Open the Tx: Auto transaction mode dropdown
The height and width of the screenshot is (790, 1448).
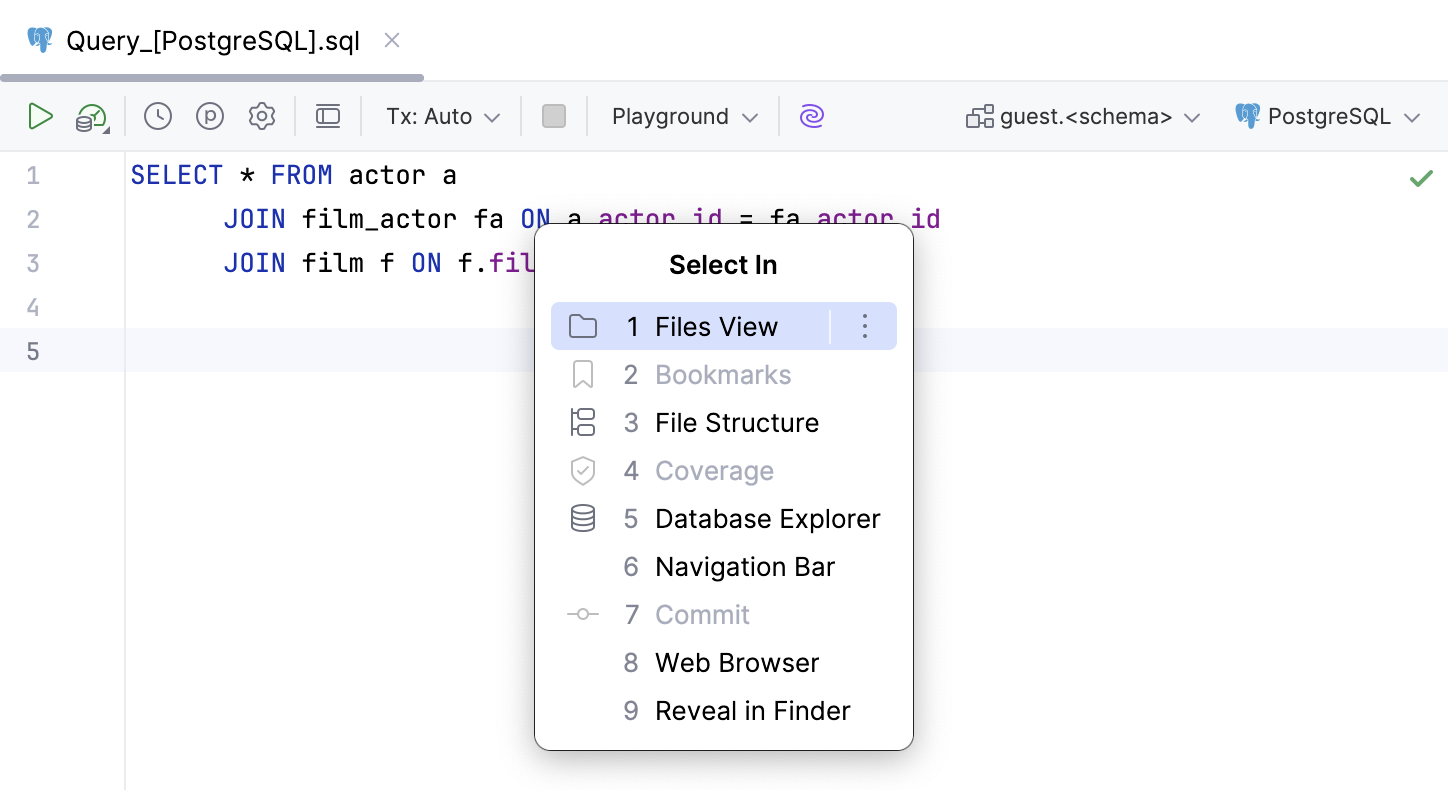tap(441, 116)
